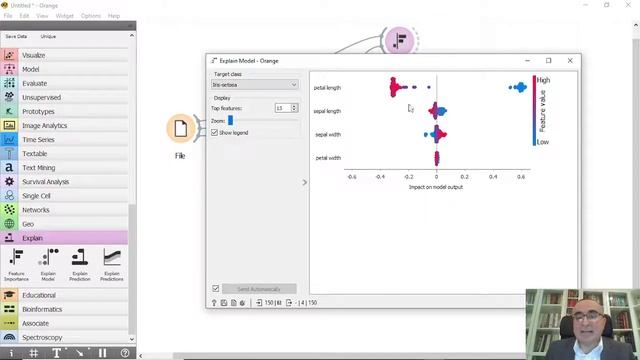640x360 pixels.
Task: Open the Target class dropdown
Action: point(255,84)
